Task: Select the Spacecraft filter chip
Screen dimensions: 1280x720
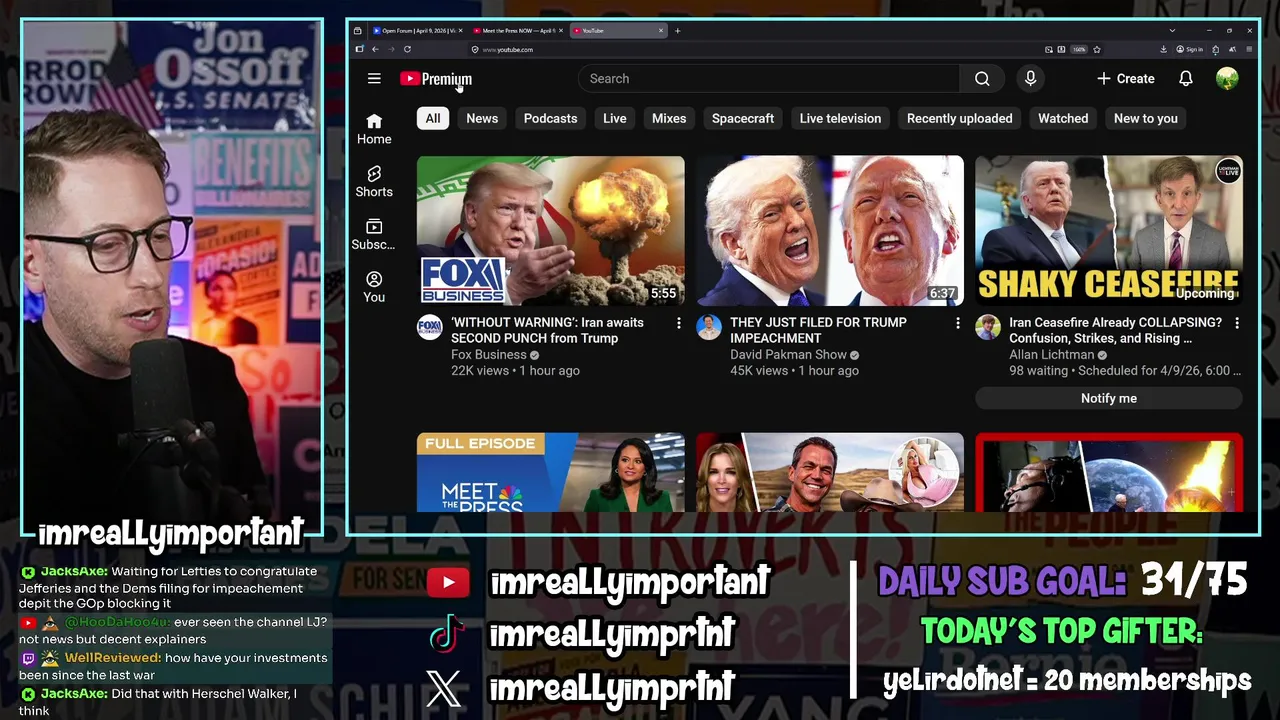Action: click(x=743, y=118)
